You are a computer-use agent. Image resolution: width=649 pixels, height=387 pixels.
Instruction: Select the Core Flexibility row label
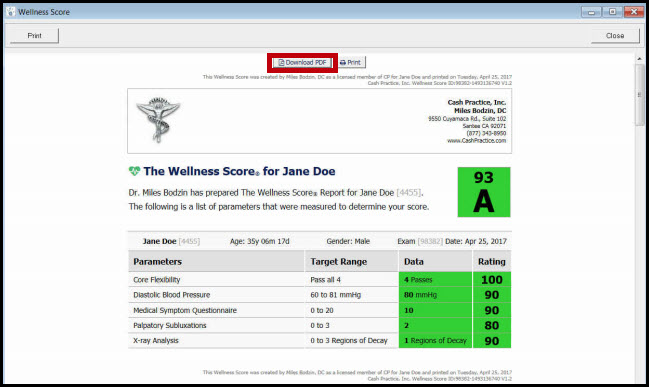pyautogui.click(x=156, y=280)
